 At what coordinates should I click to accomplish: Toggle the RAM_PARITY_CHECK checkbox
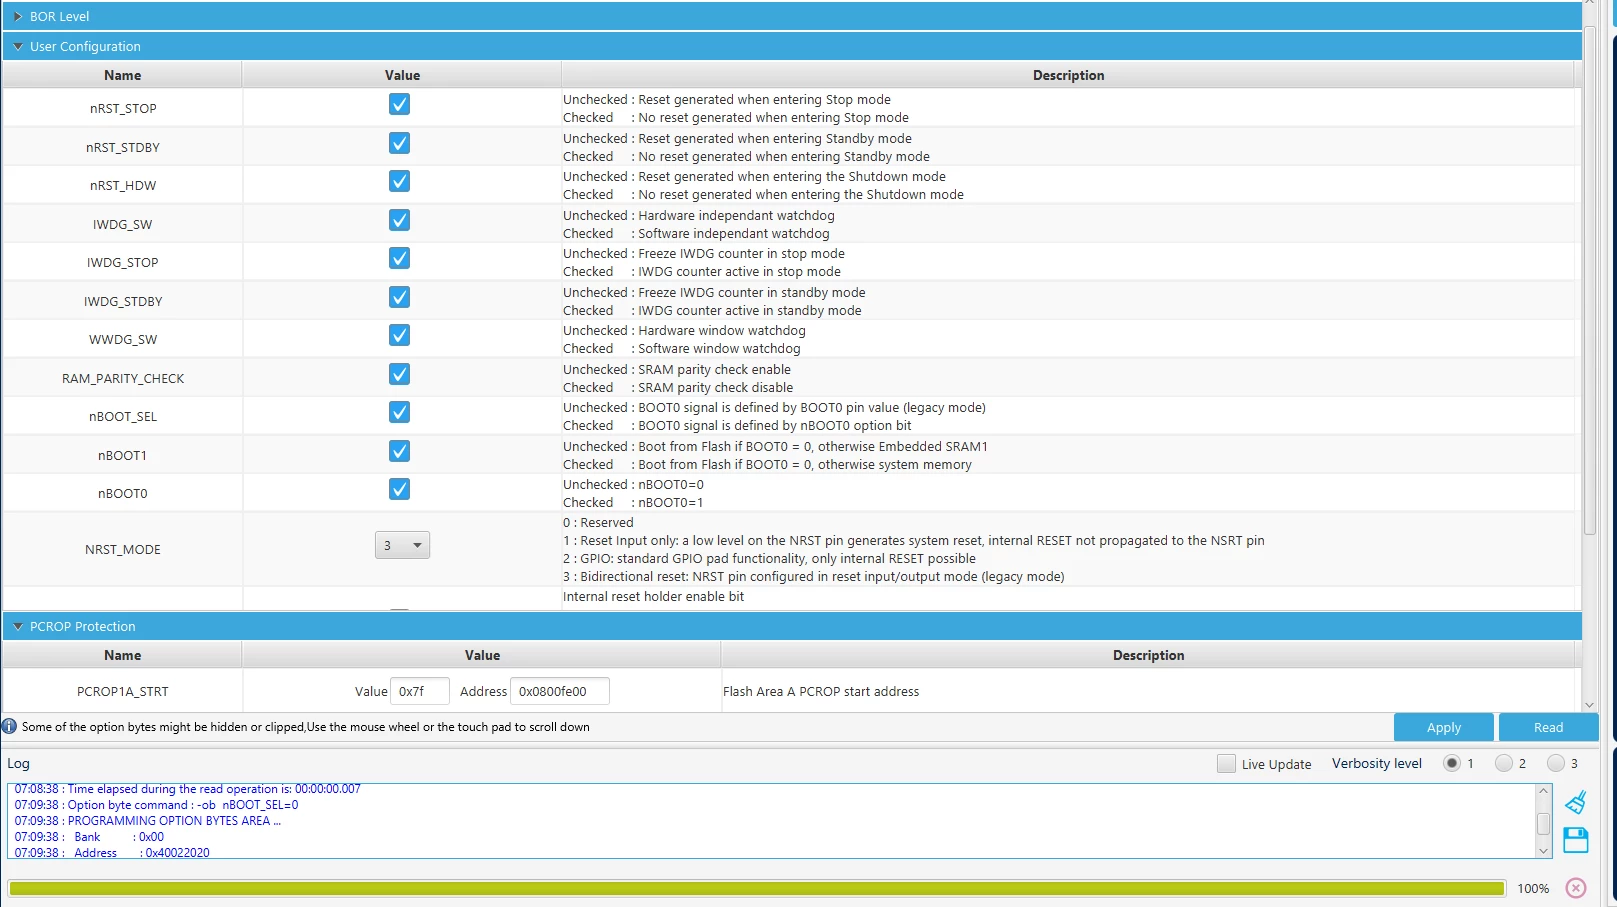(x=399, y=374)
